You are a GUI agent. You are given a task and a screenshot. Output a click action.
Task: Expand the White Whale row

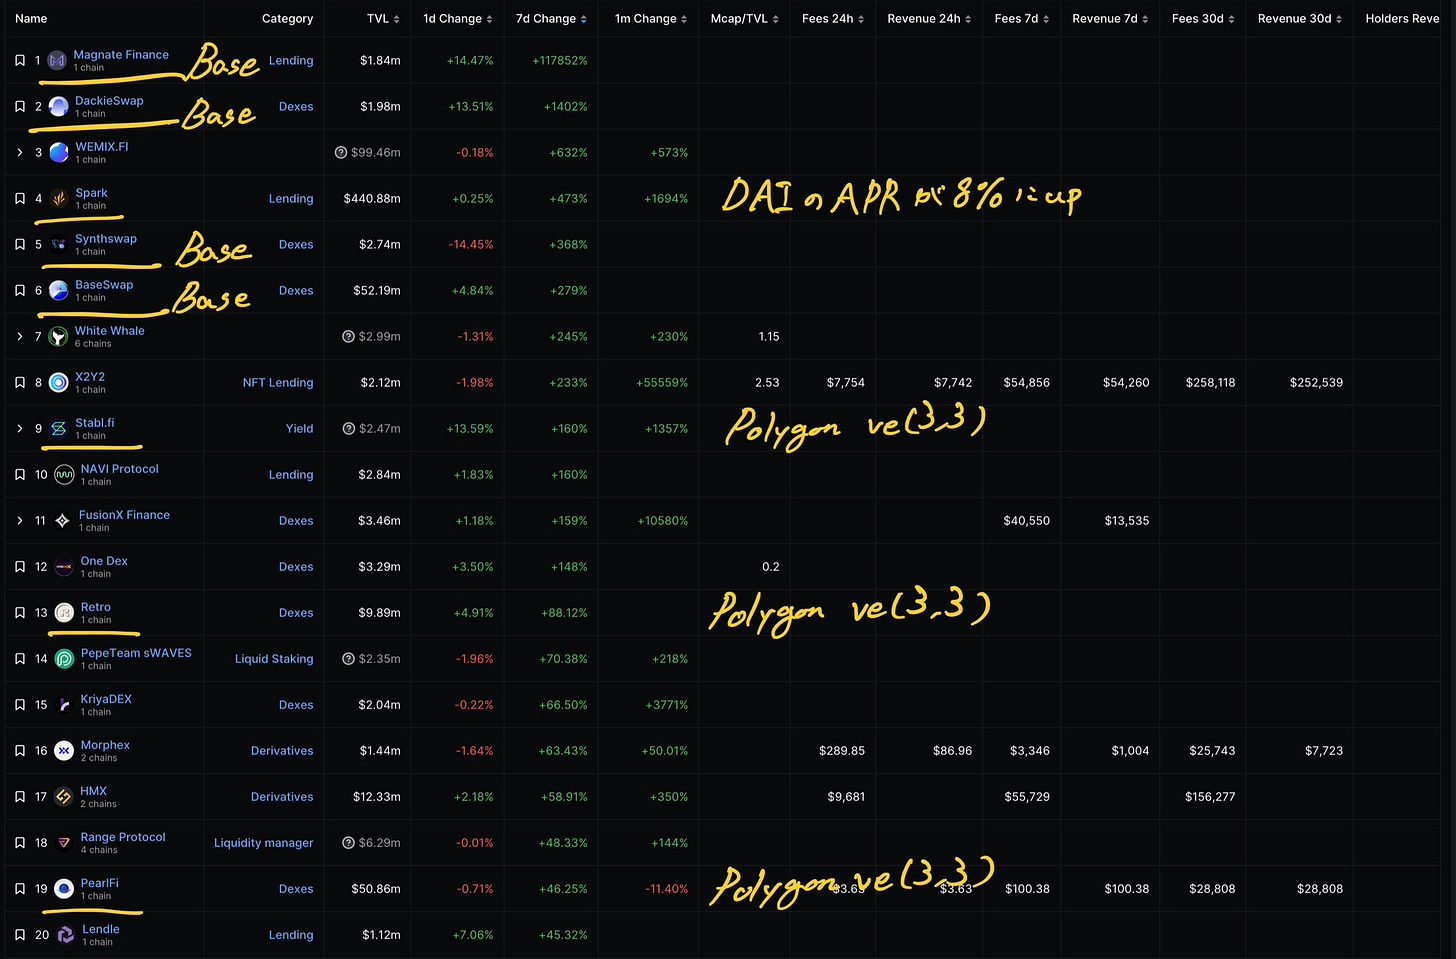(x=20, y=337)
